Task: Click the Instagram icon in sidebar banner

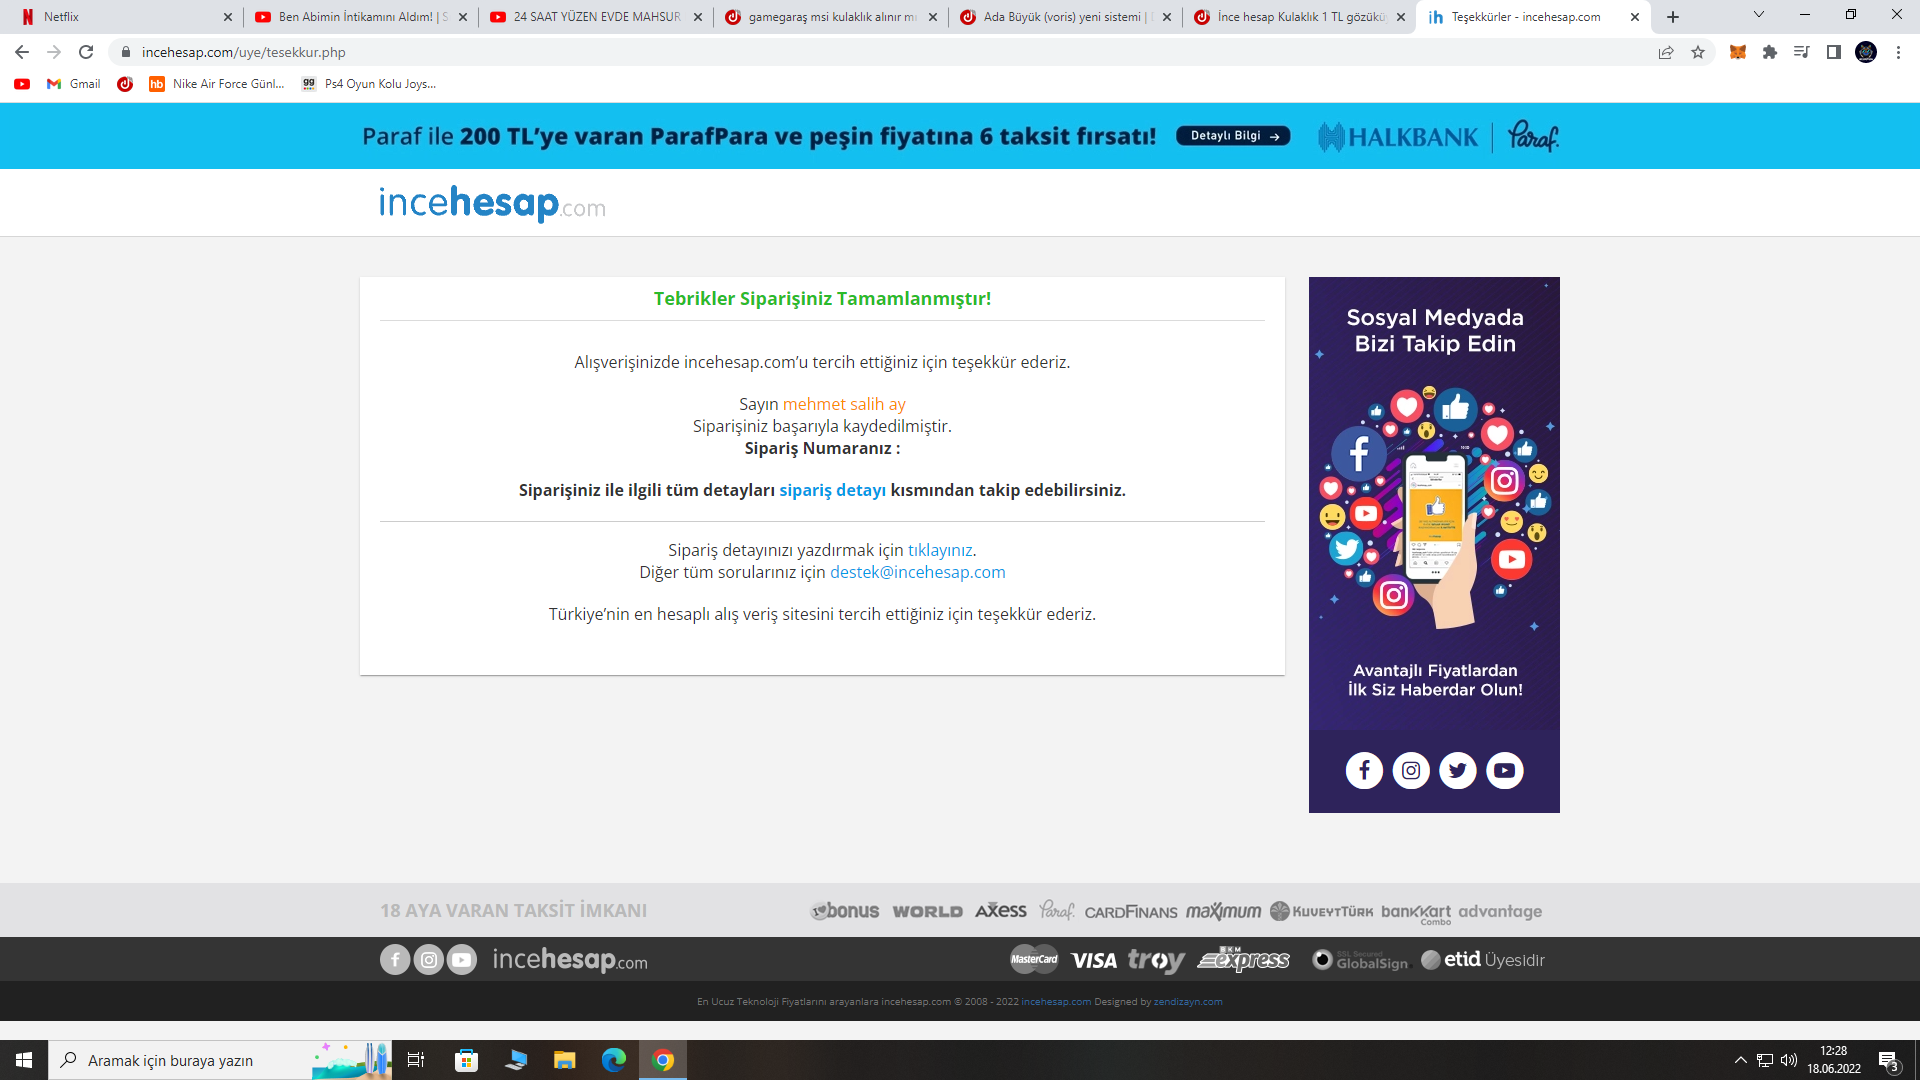Action: (x=1411, y=770)
